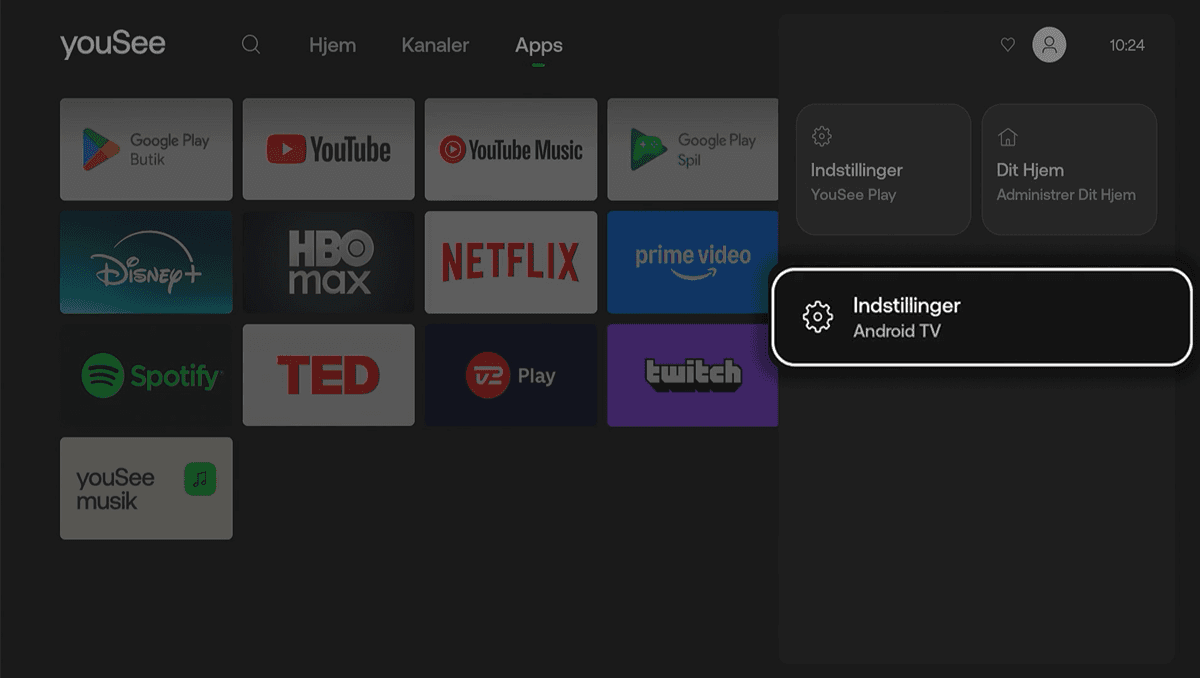Open the HBO Max app tile
Viewport: 1200px width, 678px height.
pos(328,262)
